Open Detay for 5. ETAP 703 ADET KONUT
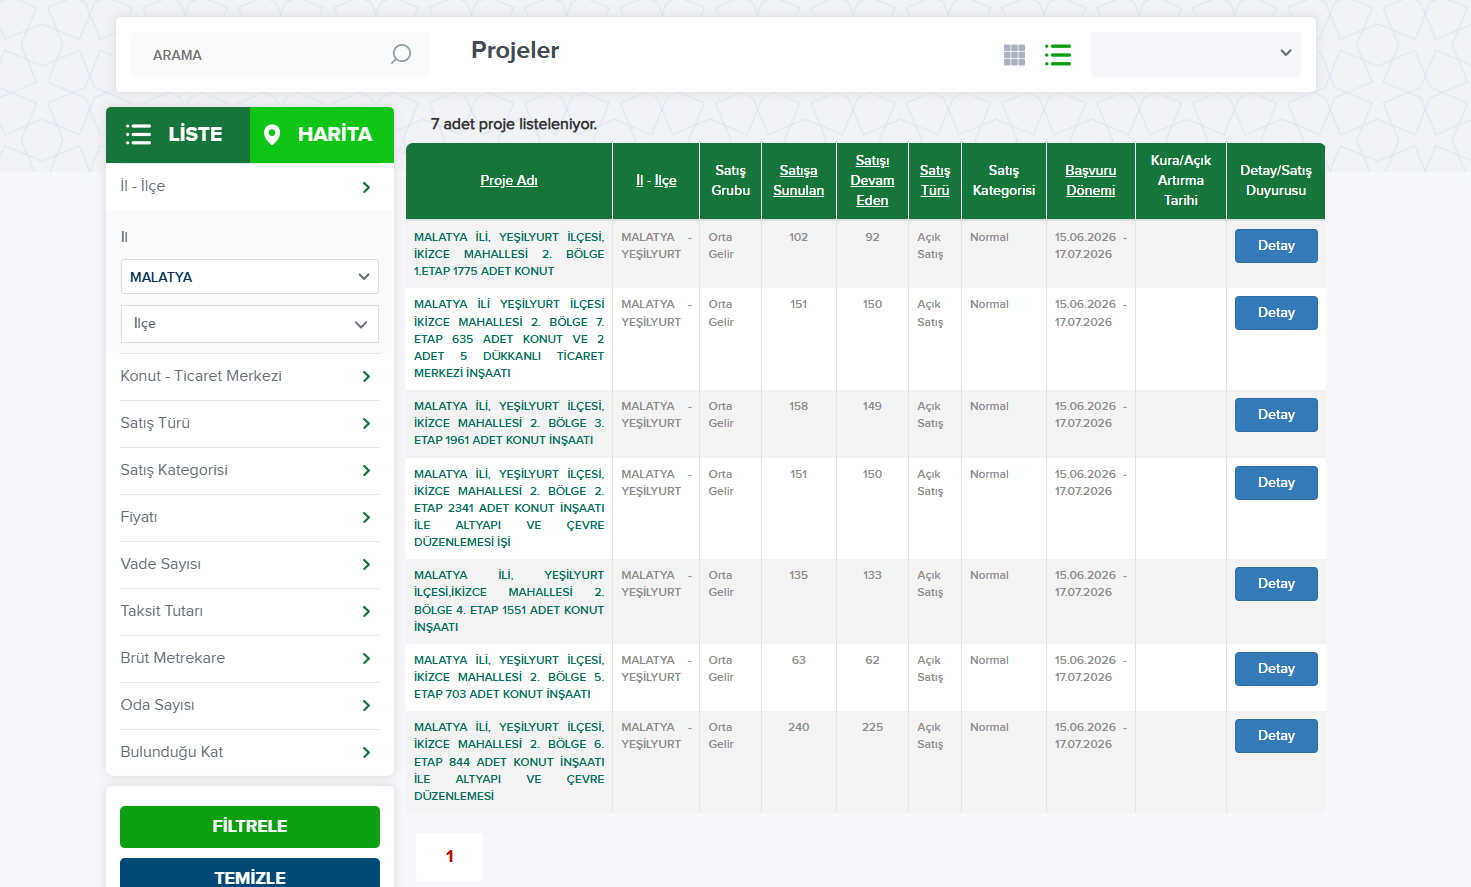 (1276, 669)
